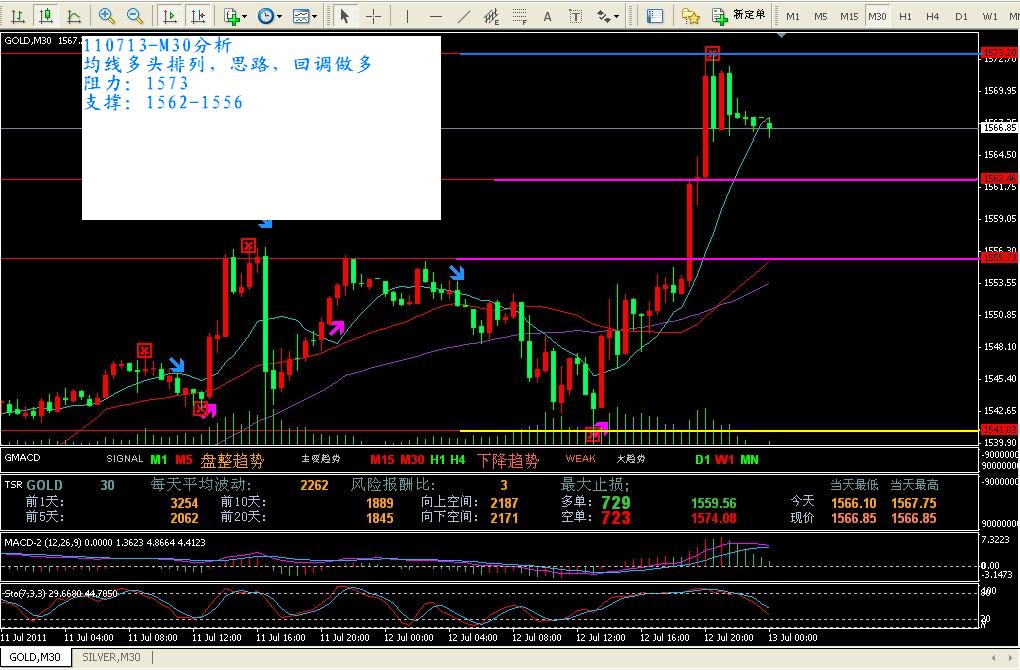The height and width of the screenshot is (670, 1020).
Task: Select the crosshair tool
Action: 373,16
